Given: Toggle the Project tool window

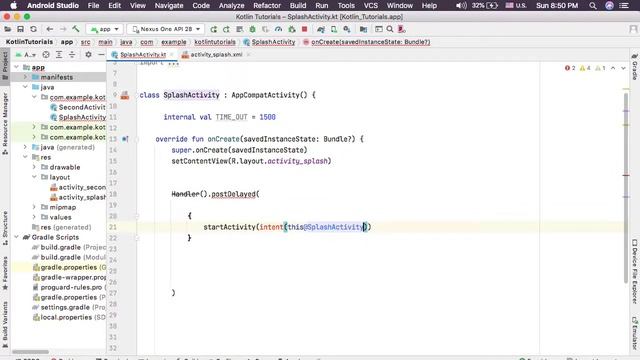Looking at the screenshot, I should pyautogui.click(x=5, y=65).
